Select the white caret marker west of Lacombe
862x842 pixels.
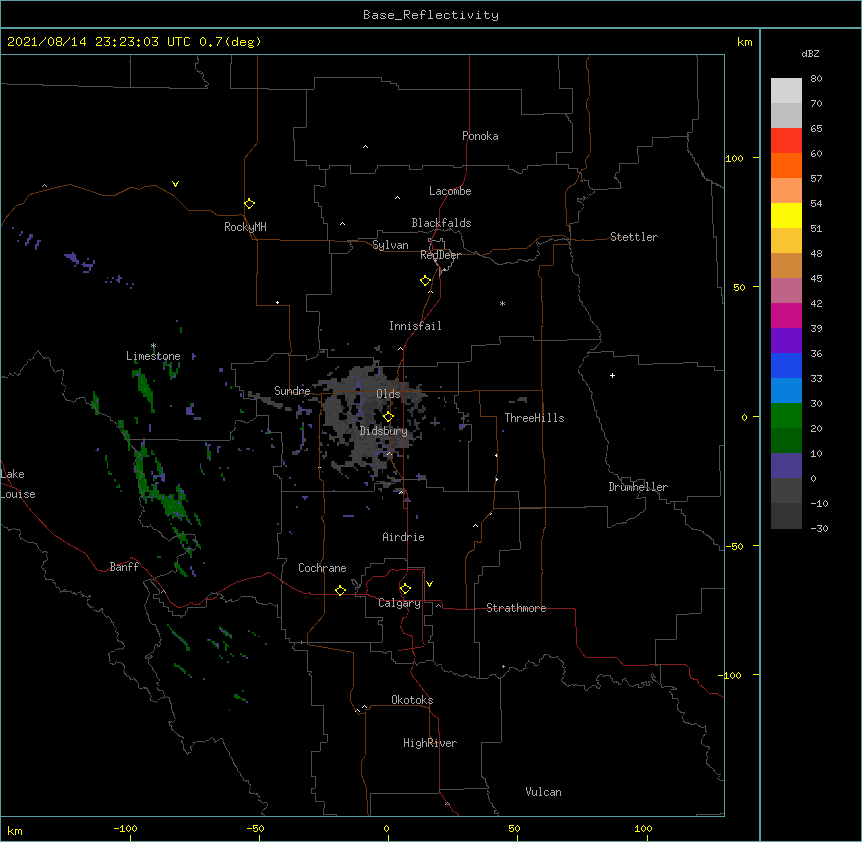[397, 197]
